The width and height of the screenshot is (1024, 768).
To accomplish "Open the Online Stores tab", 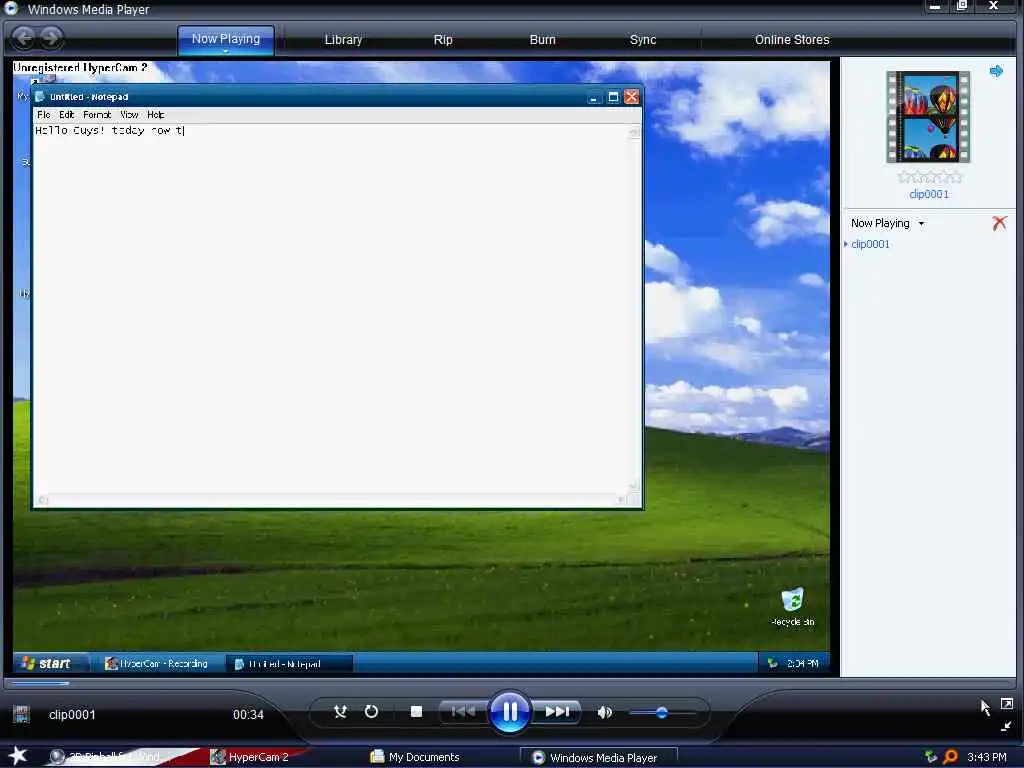I will (792, 40).
